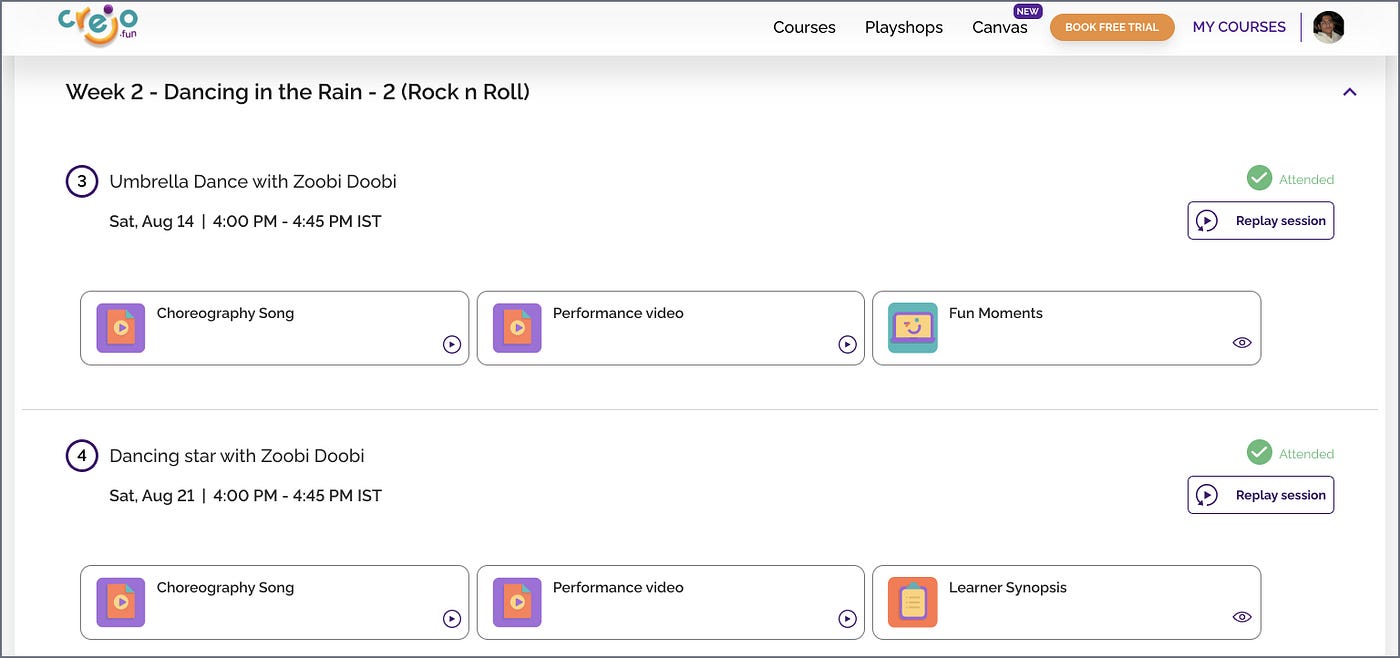View Fun Moments with eye icon
This screenshot has height=658, width=1400.
pyautogui.click(x=1242, y=342)
